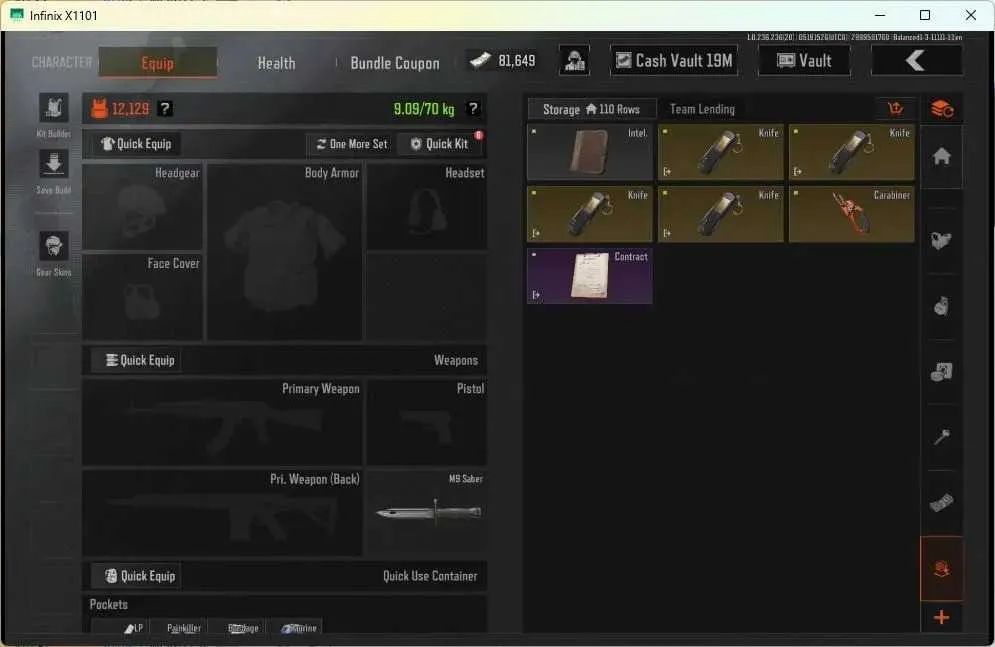This screenshot has width=995, height=647.
Task: Select the home category icon in sidebar
Action: point(942,157)
